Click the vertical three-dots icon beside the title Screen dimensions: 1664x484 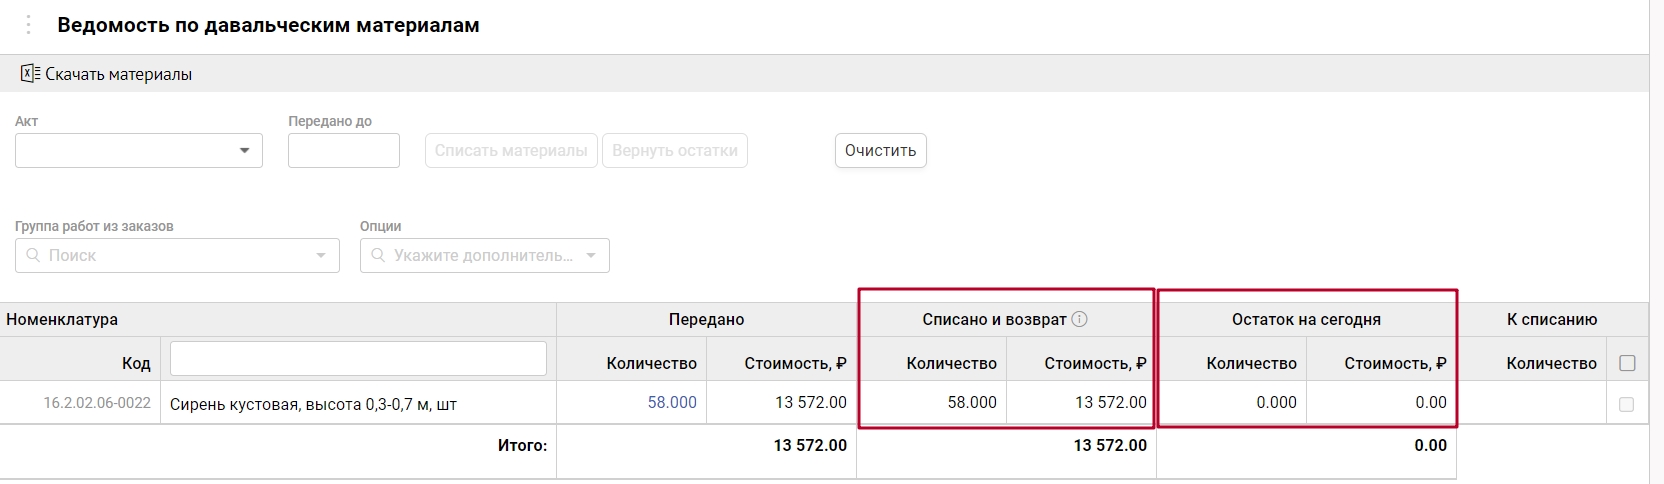click(28, 25)
